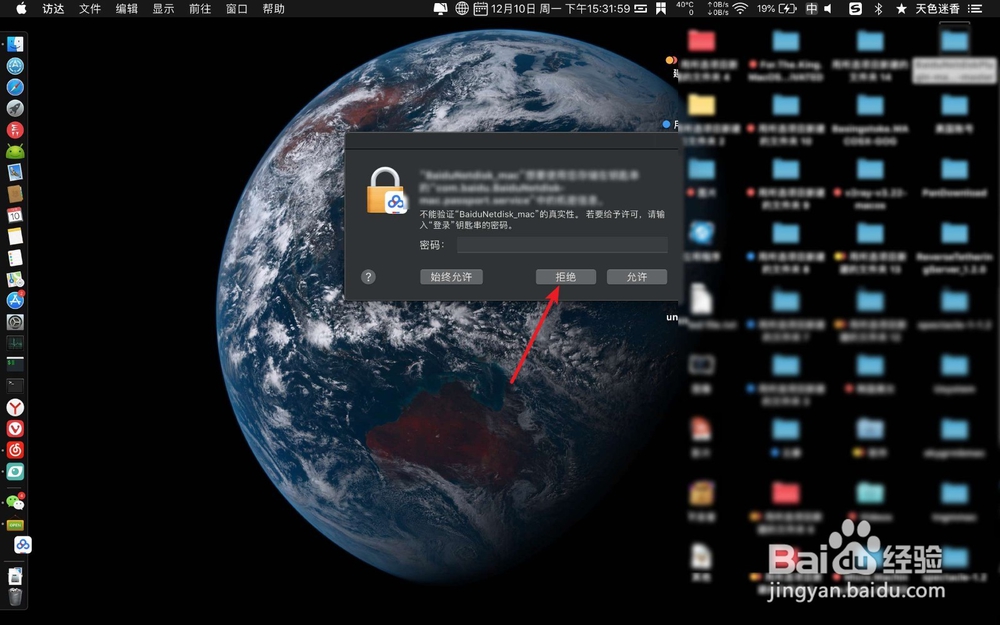This screenshot has width=1000, height=625.
Task: Open the 文件 (File) menu
Action: (x=90, y=8)
